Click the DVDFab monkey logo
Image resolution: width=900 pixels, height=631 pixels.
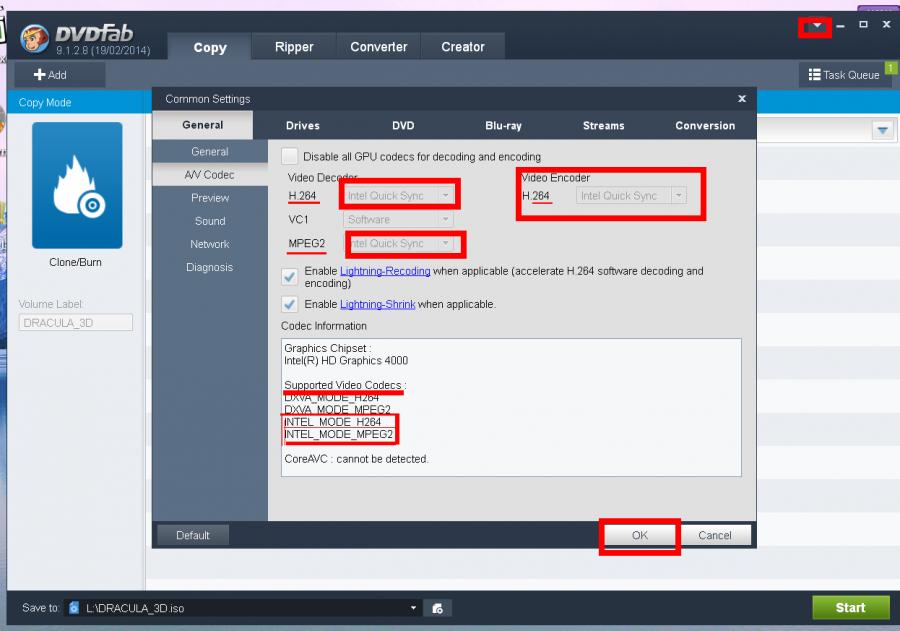[34, 39]
